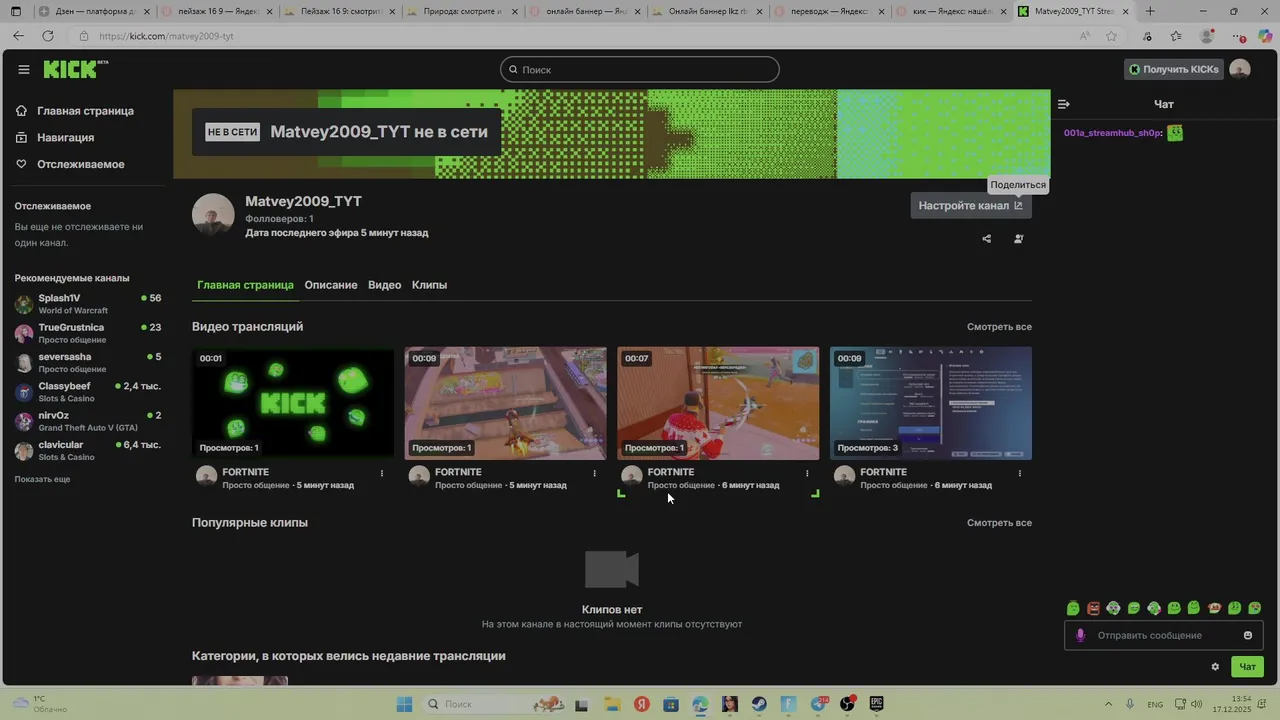
Task: Open Навигация in sidebar
Action: tap(66, 138)
